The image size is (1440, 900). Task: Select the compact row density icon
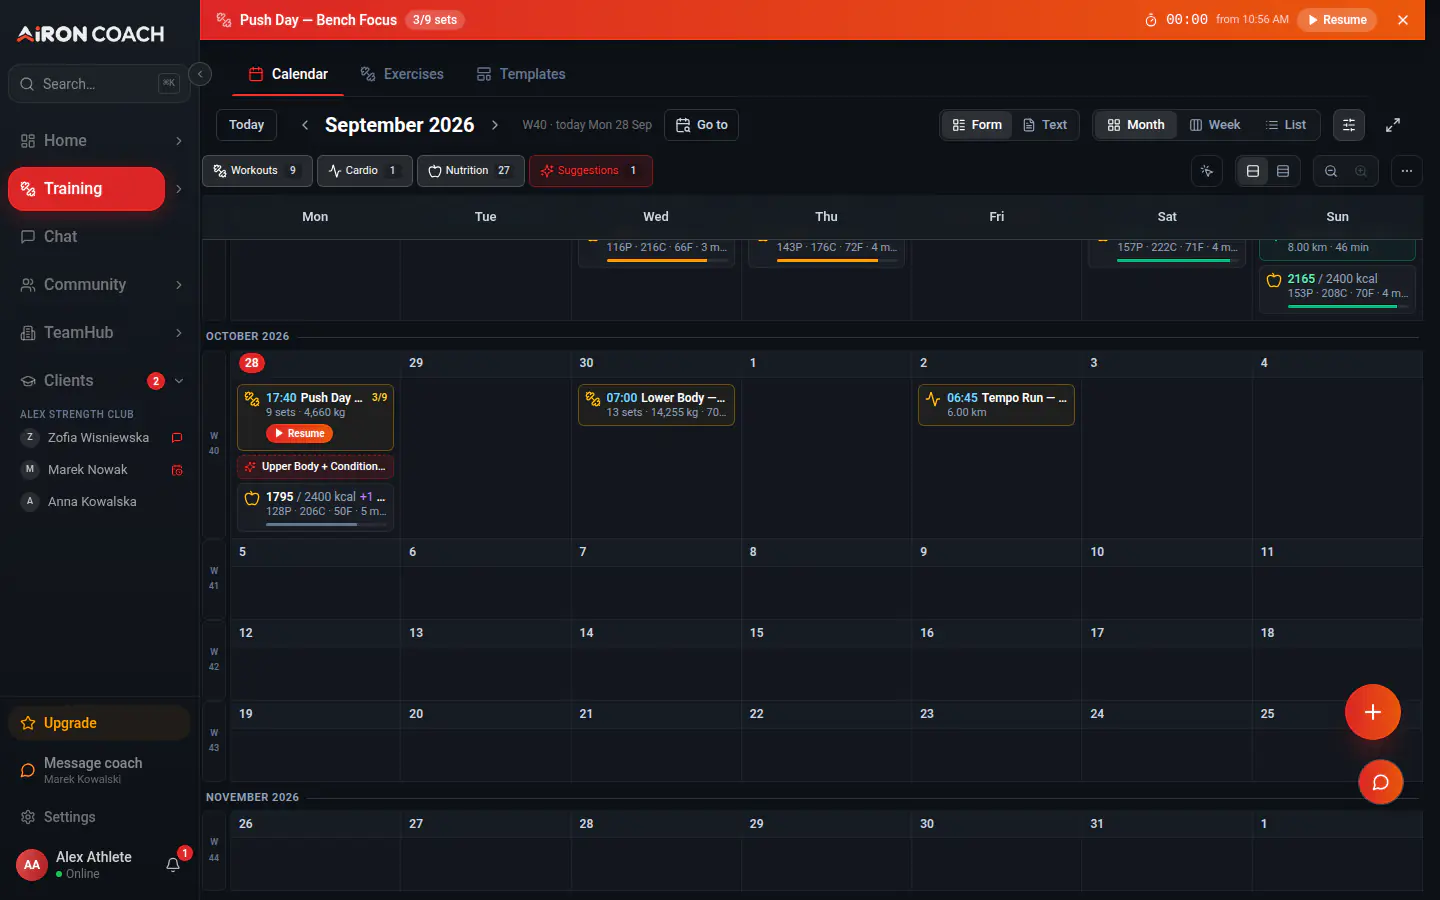click(1283, 171)
